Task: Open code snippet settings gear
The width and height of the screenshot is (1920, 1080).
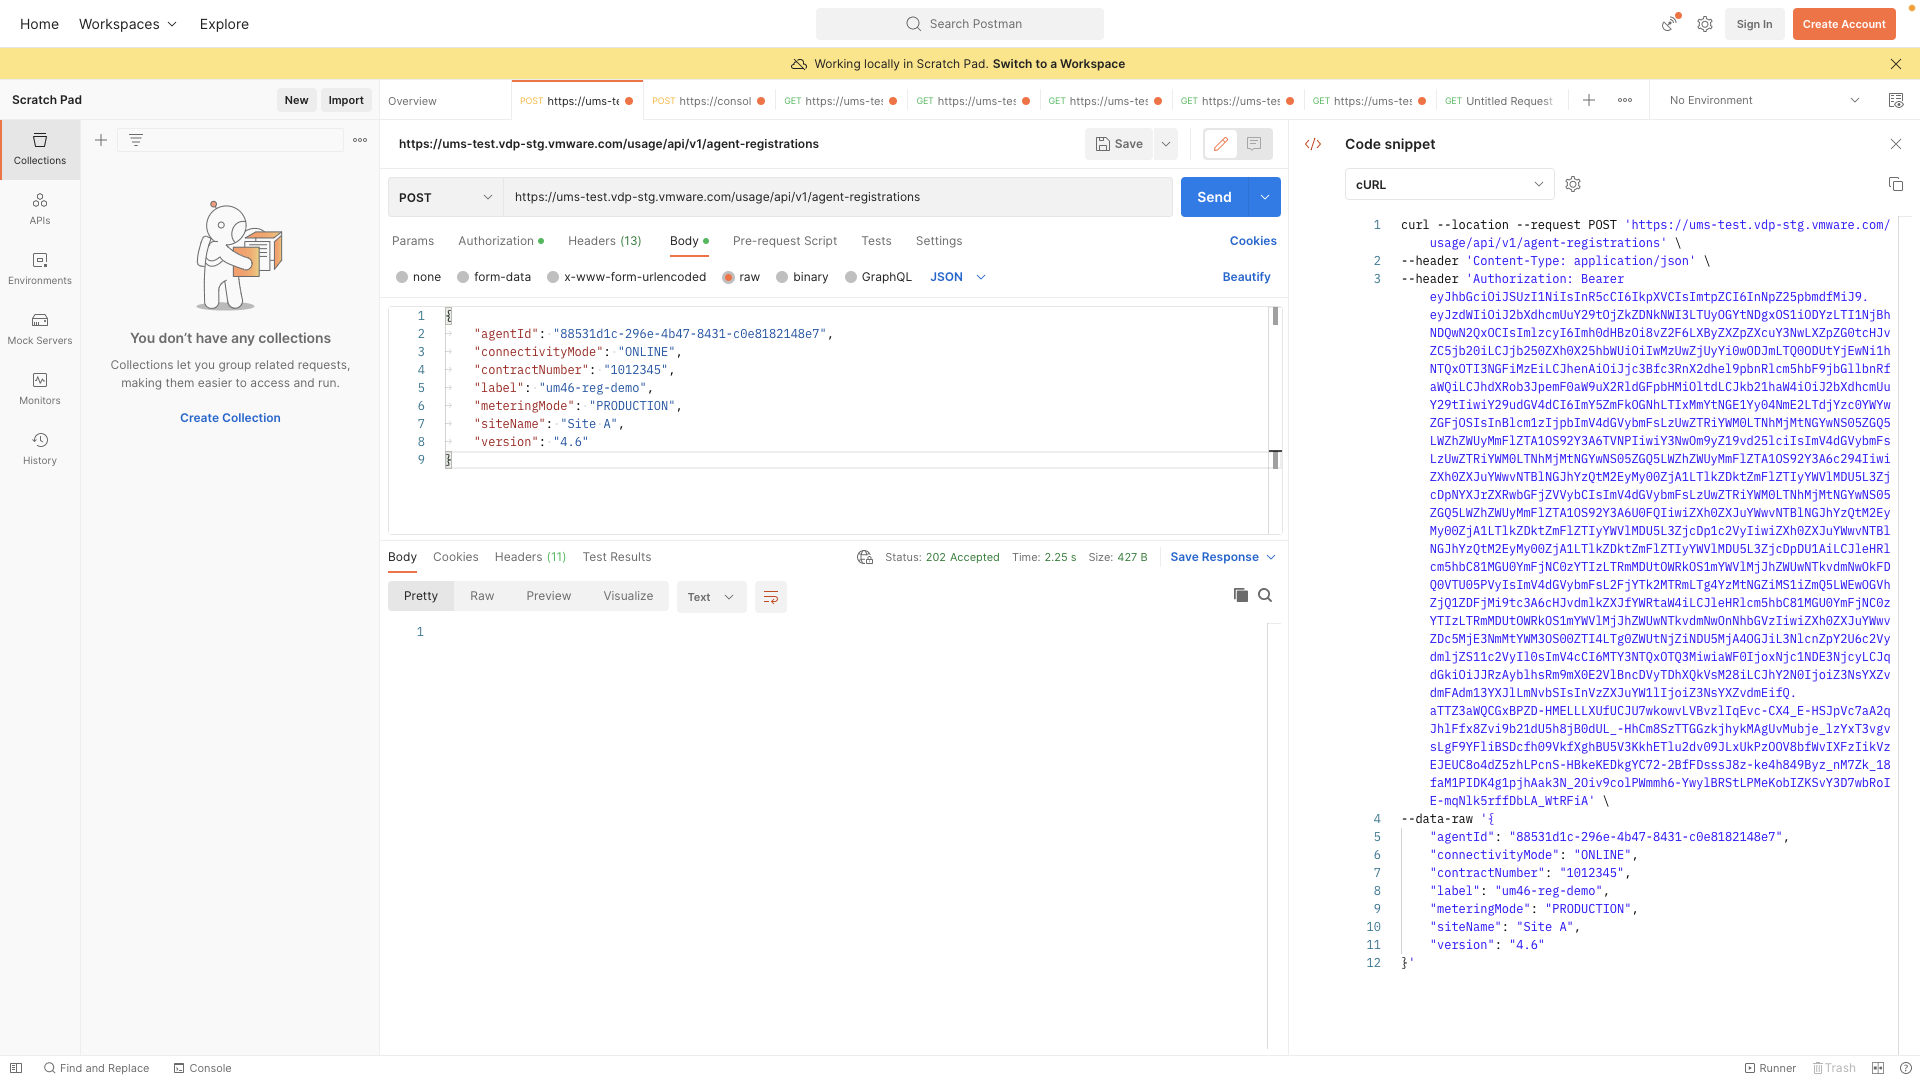Action: [1573, 184]
